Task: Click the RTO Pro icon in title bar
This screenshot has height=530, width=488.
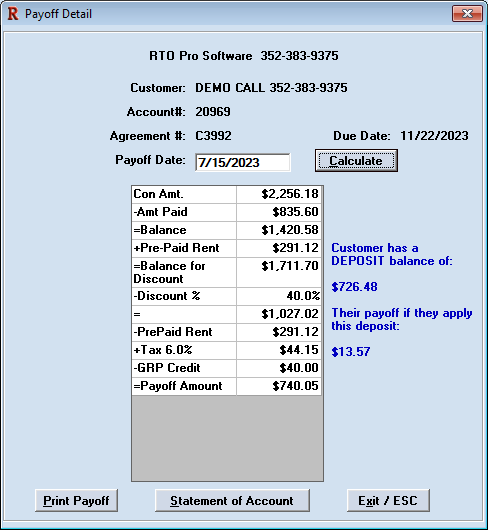Action: coord(13,14)
